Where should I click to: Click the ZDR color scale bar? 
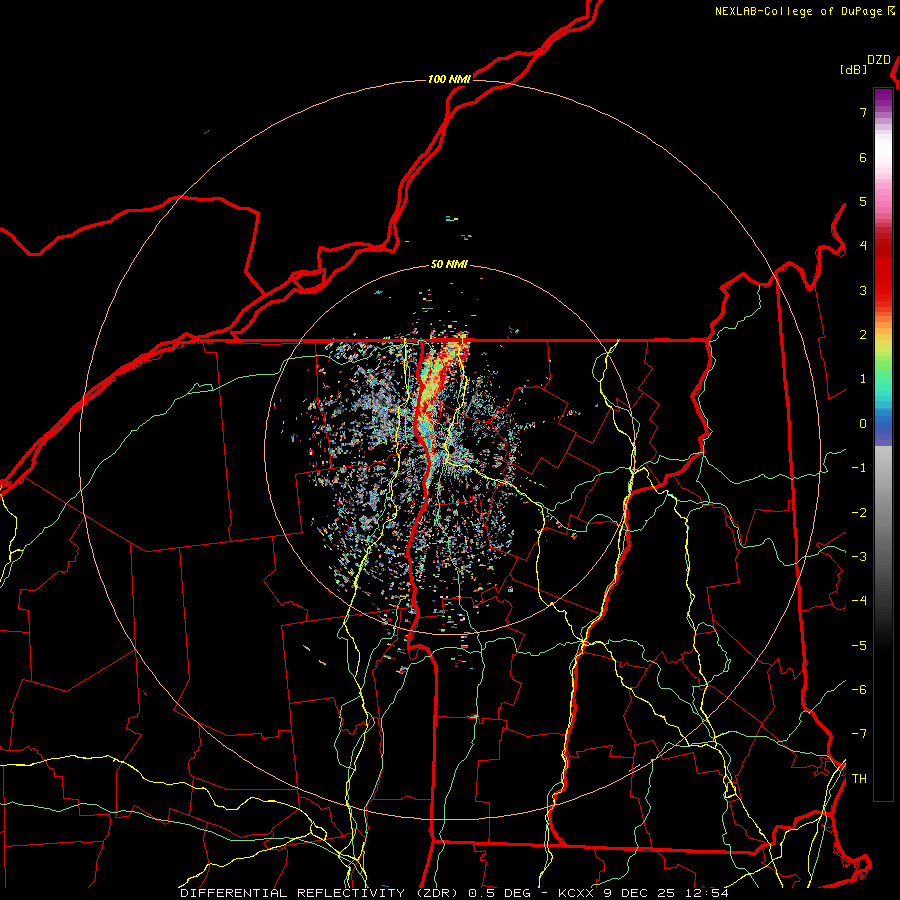tap(883, 444)
